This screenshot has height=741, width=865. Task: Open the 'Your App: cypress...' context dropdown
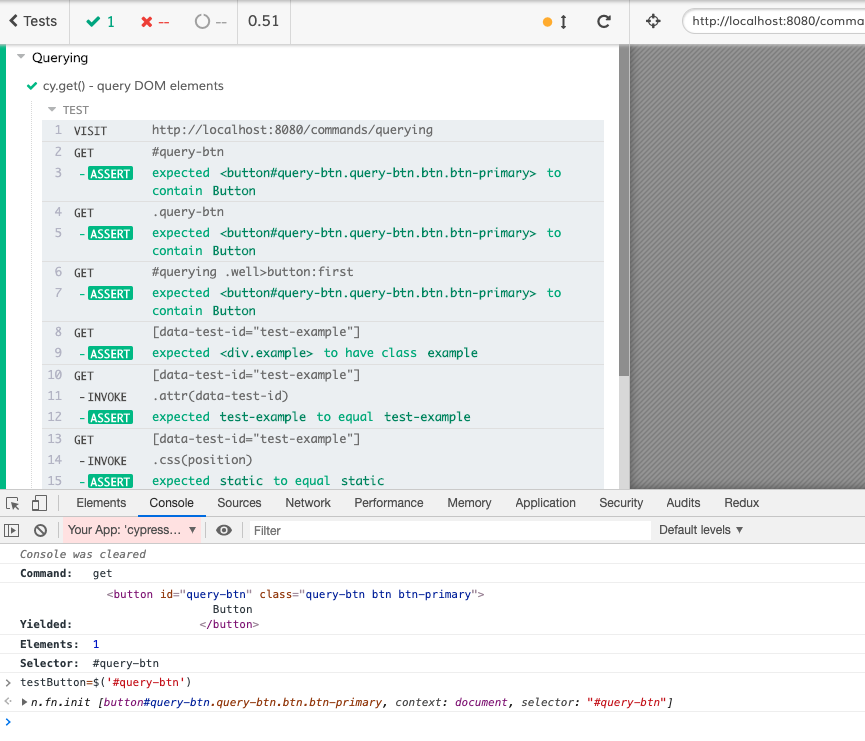point(131,530)
